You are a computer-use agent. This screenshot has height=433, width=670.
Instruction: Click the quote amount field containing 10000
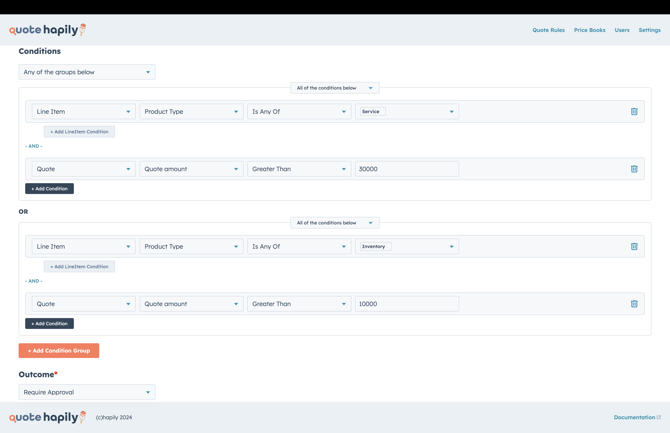pos(406,304)
